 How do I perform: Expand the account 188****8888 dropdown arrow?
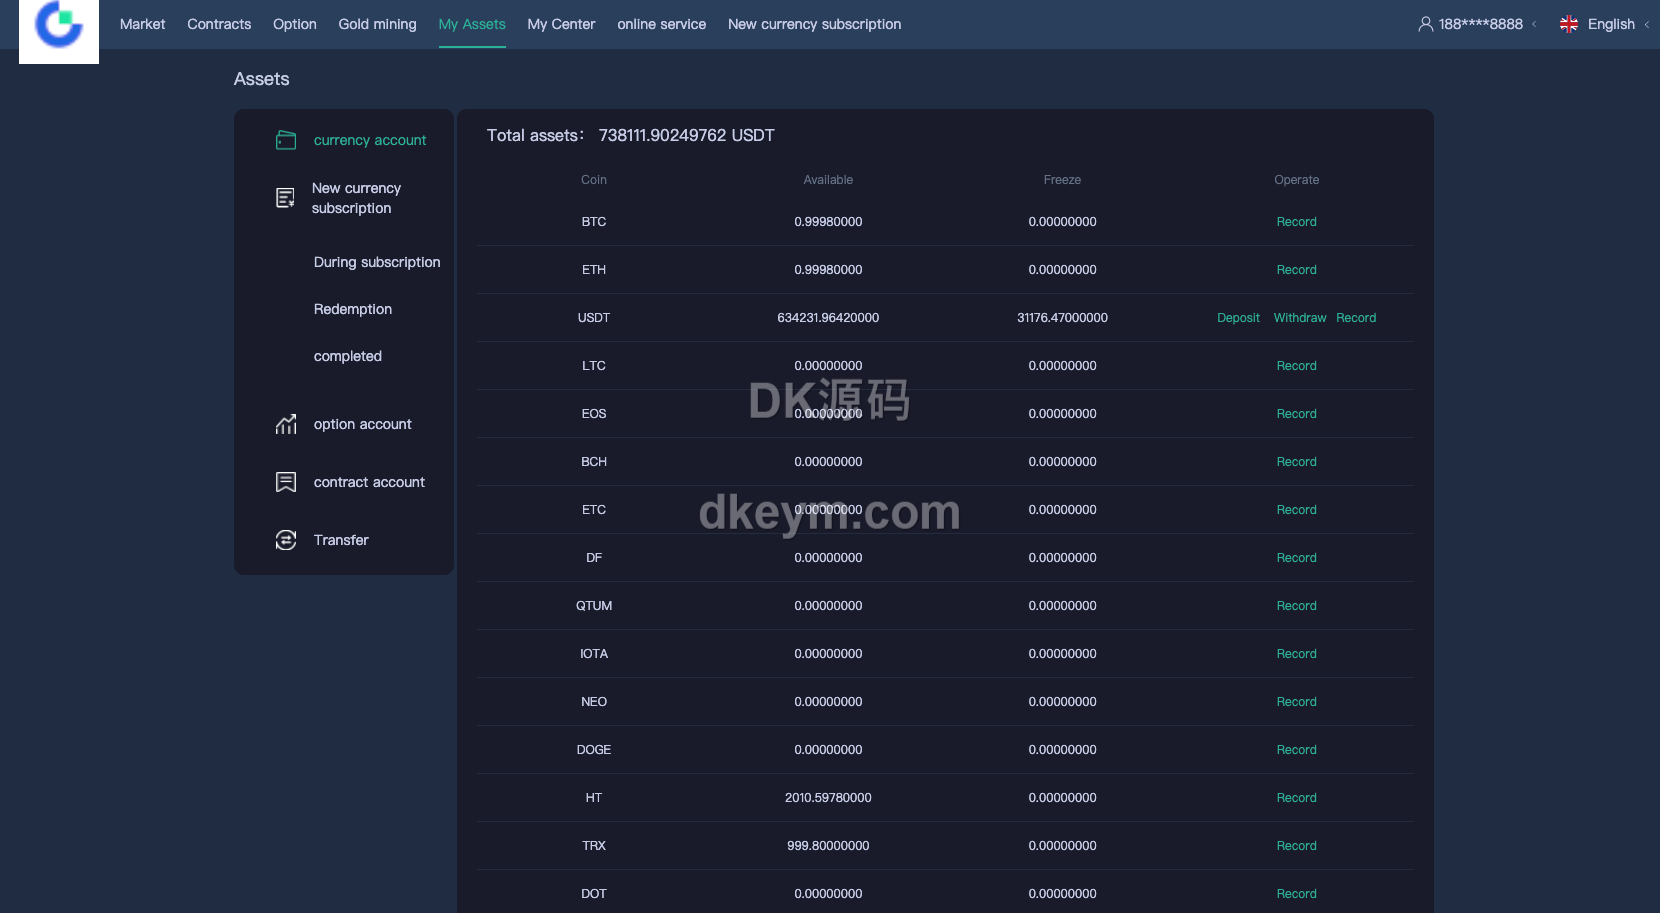click(1534, 24)
